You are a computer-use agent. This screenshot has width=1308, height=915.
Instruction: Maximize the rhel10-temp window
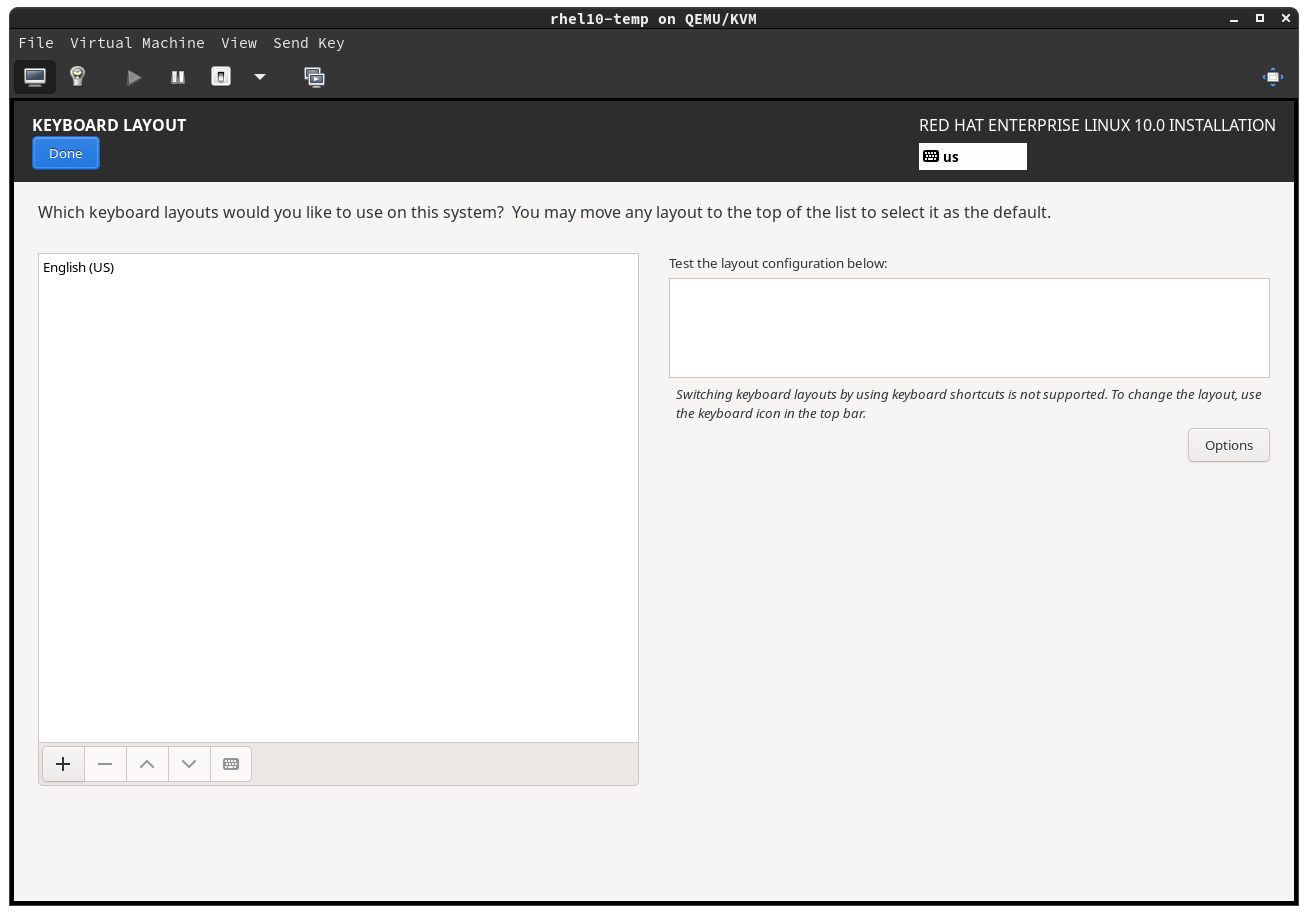pos(1260,18)
